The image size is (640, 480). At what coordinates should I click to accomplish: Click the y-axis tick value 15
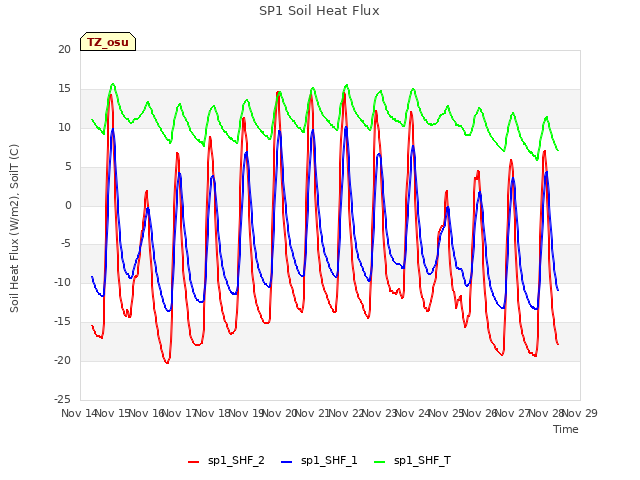click(64, 89)
